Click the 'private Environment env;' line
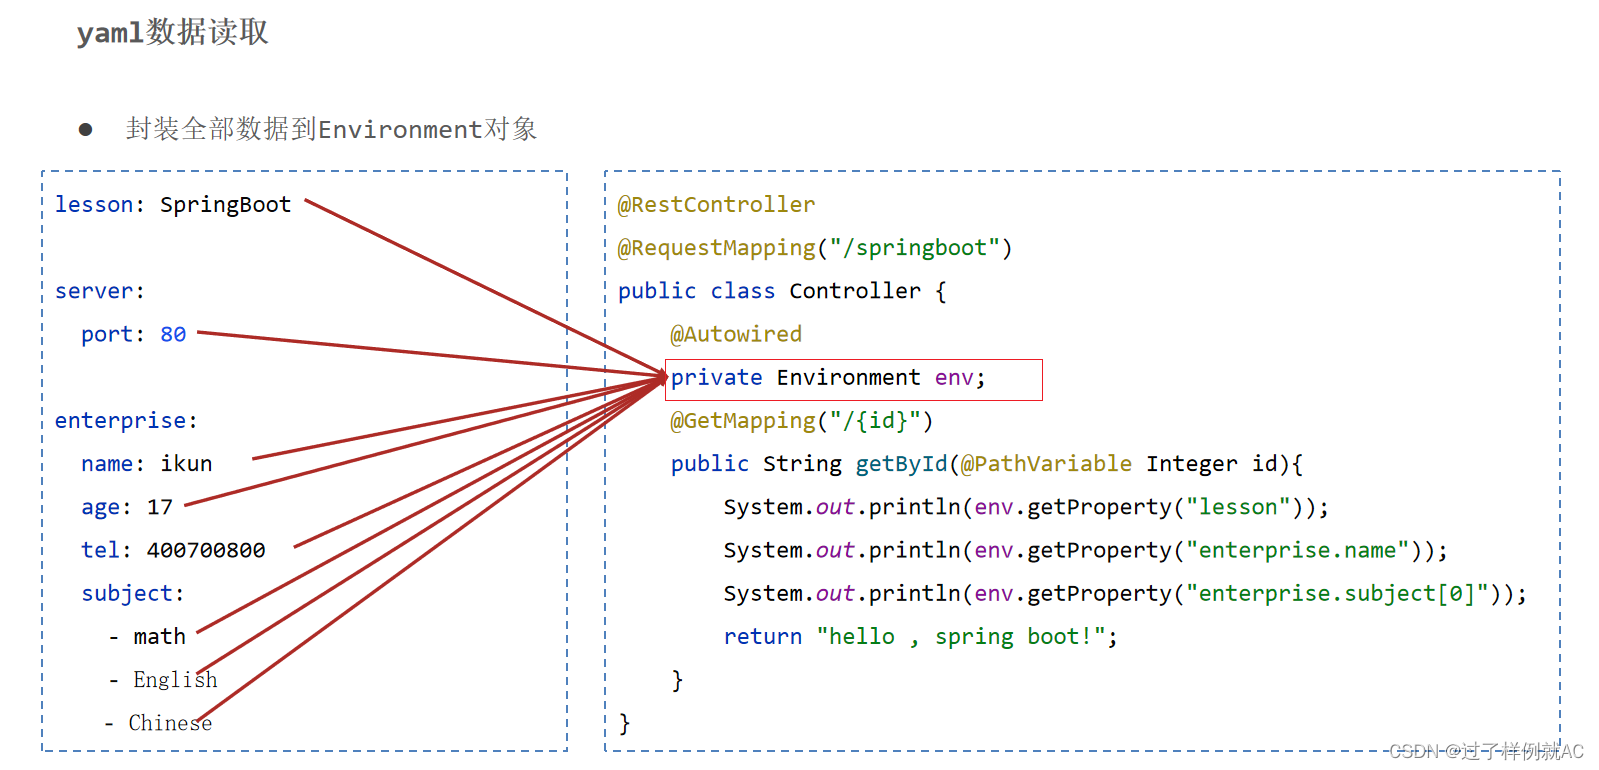The width and height of the screenshot is (1599, 770). 854,380
